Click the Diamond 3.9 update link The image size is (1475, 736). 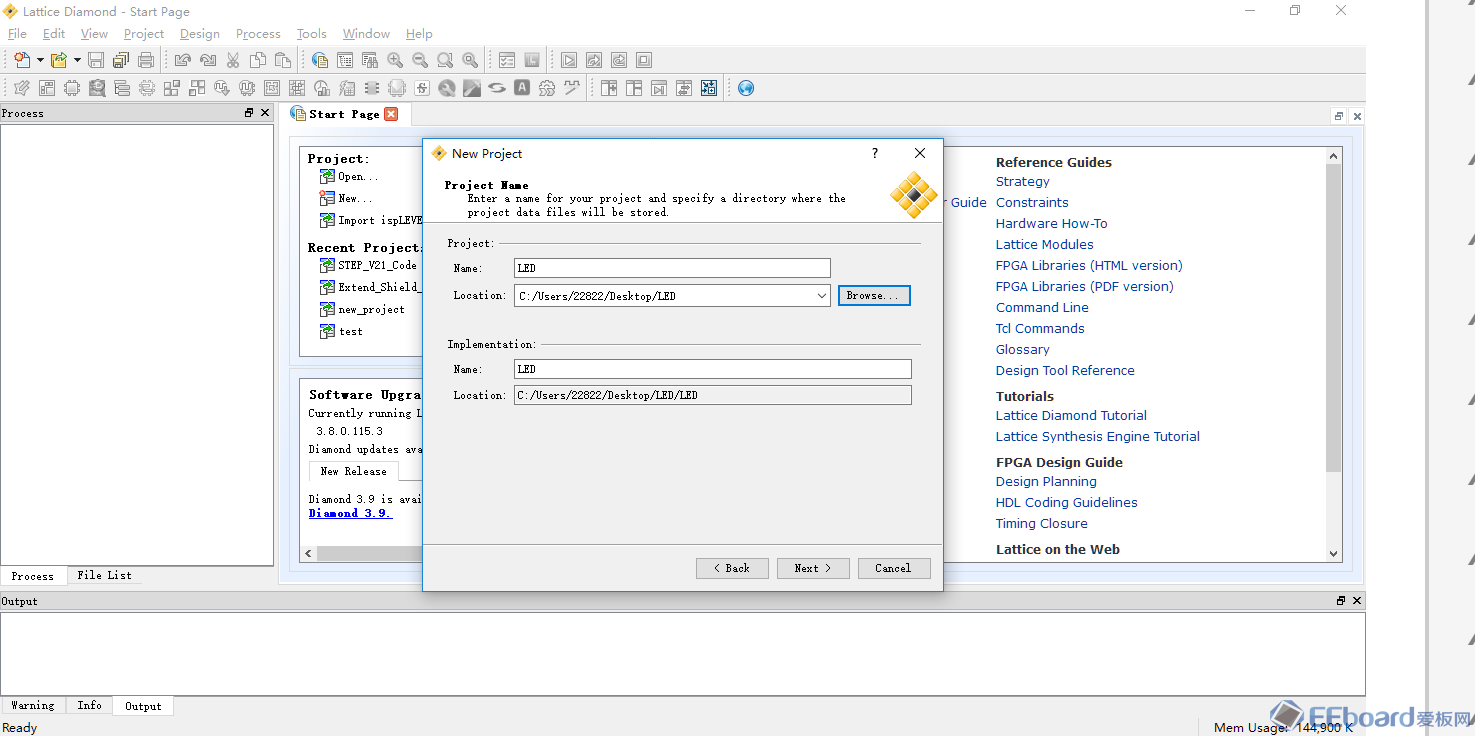pos(350,513)
